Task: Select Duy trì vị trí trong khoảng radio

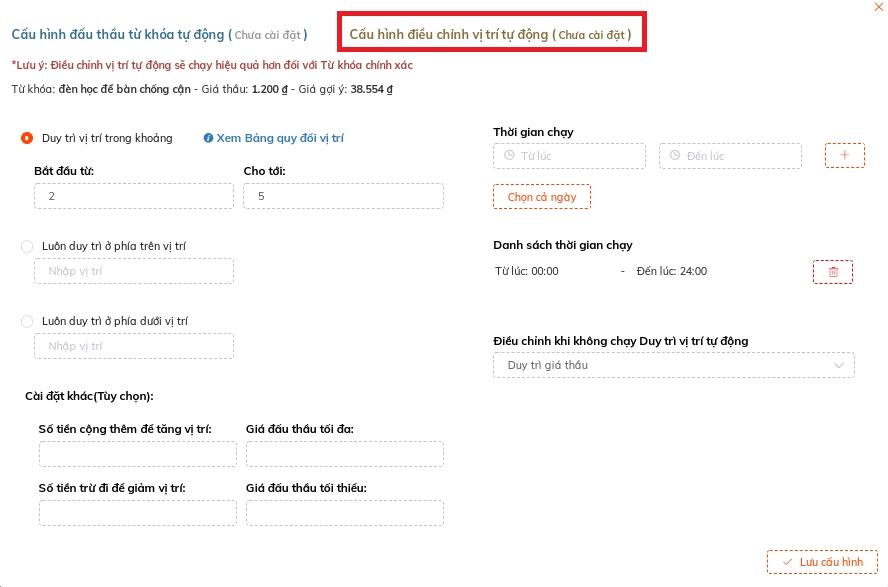Action: pos(27,139)
